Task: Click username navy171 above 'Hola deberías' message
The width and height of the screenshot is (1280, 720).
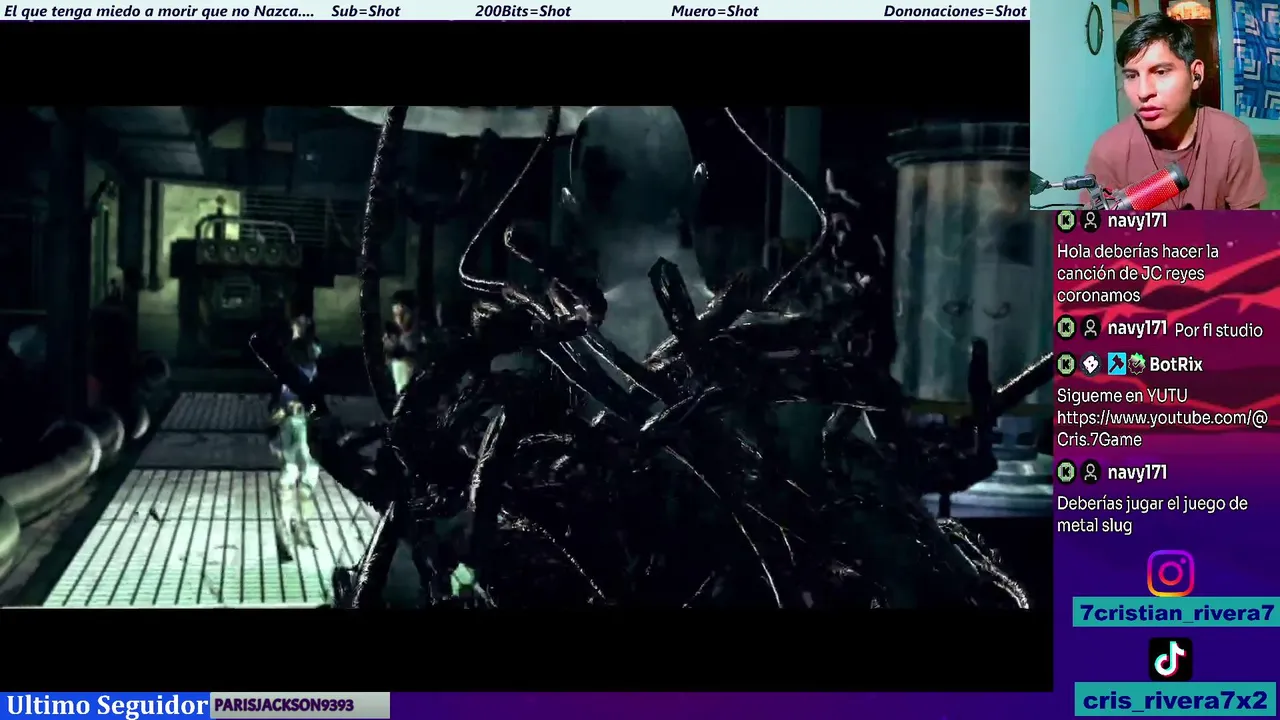Action: (x=1137, y=221)
